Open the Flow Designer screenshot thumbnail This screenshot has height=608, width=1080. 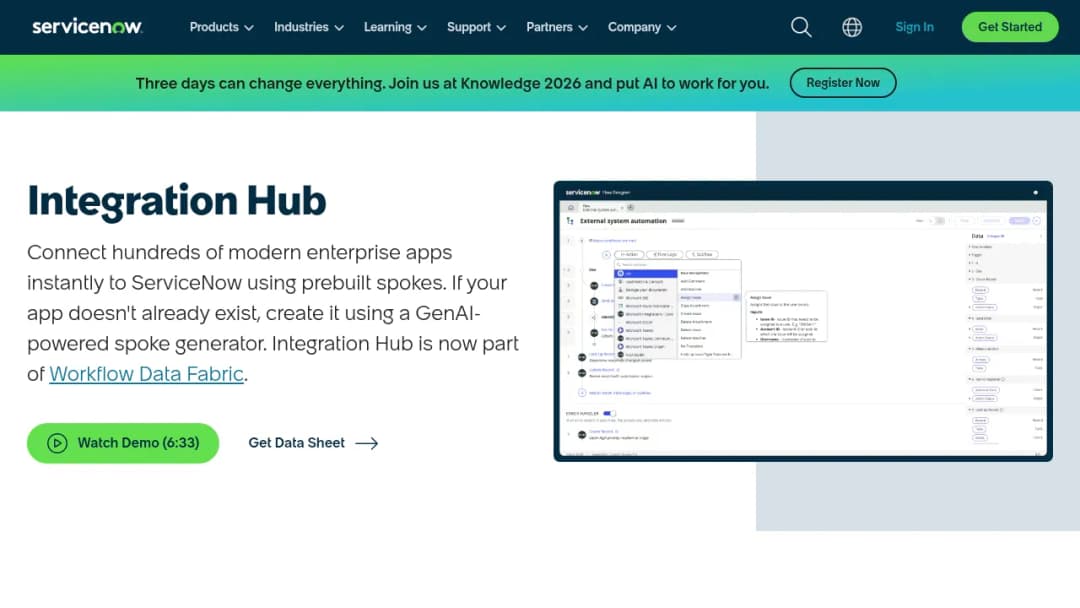coord(802,321)
